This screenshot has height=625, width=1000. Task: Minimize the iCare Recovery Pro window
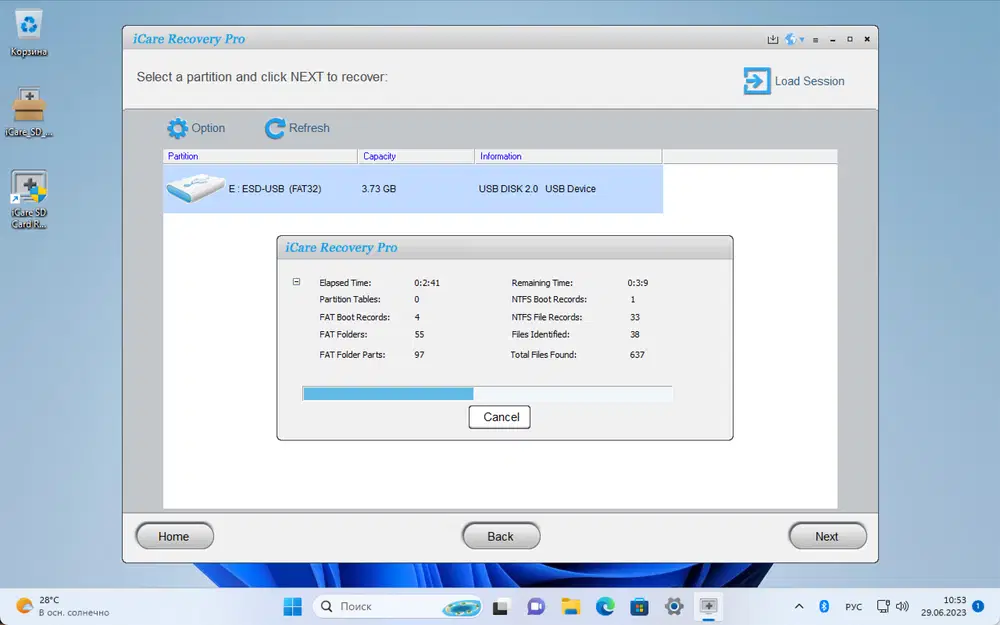[833, 40]
